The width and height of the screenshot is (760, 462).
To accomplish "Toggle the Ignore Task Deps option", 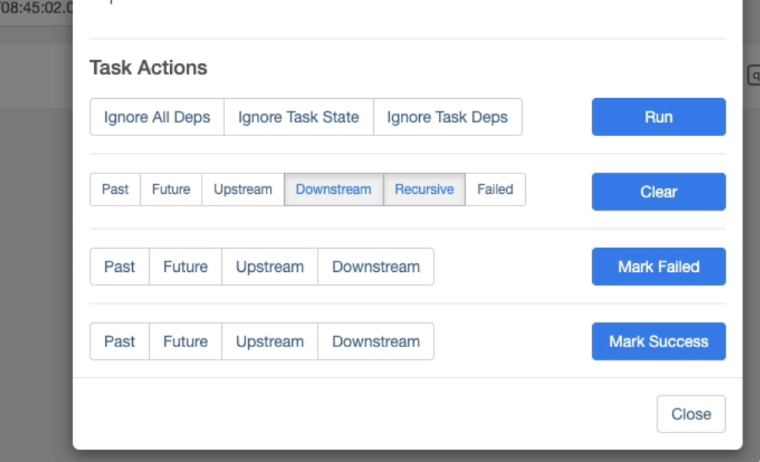I will tap(447, 117).
